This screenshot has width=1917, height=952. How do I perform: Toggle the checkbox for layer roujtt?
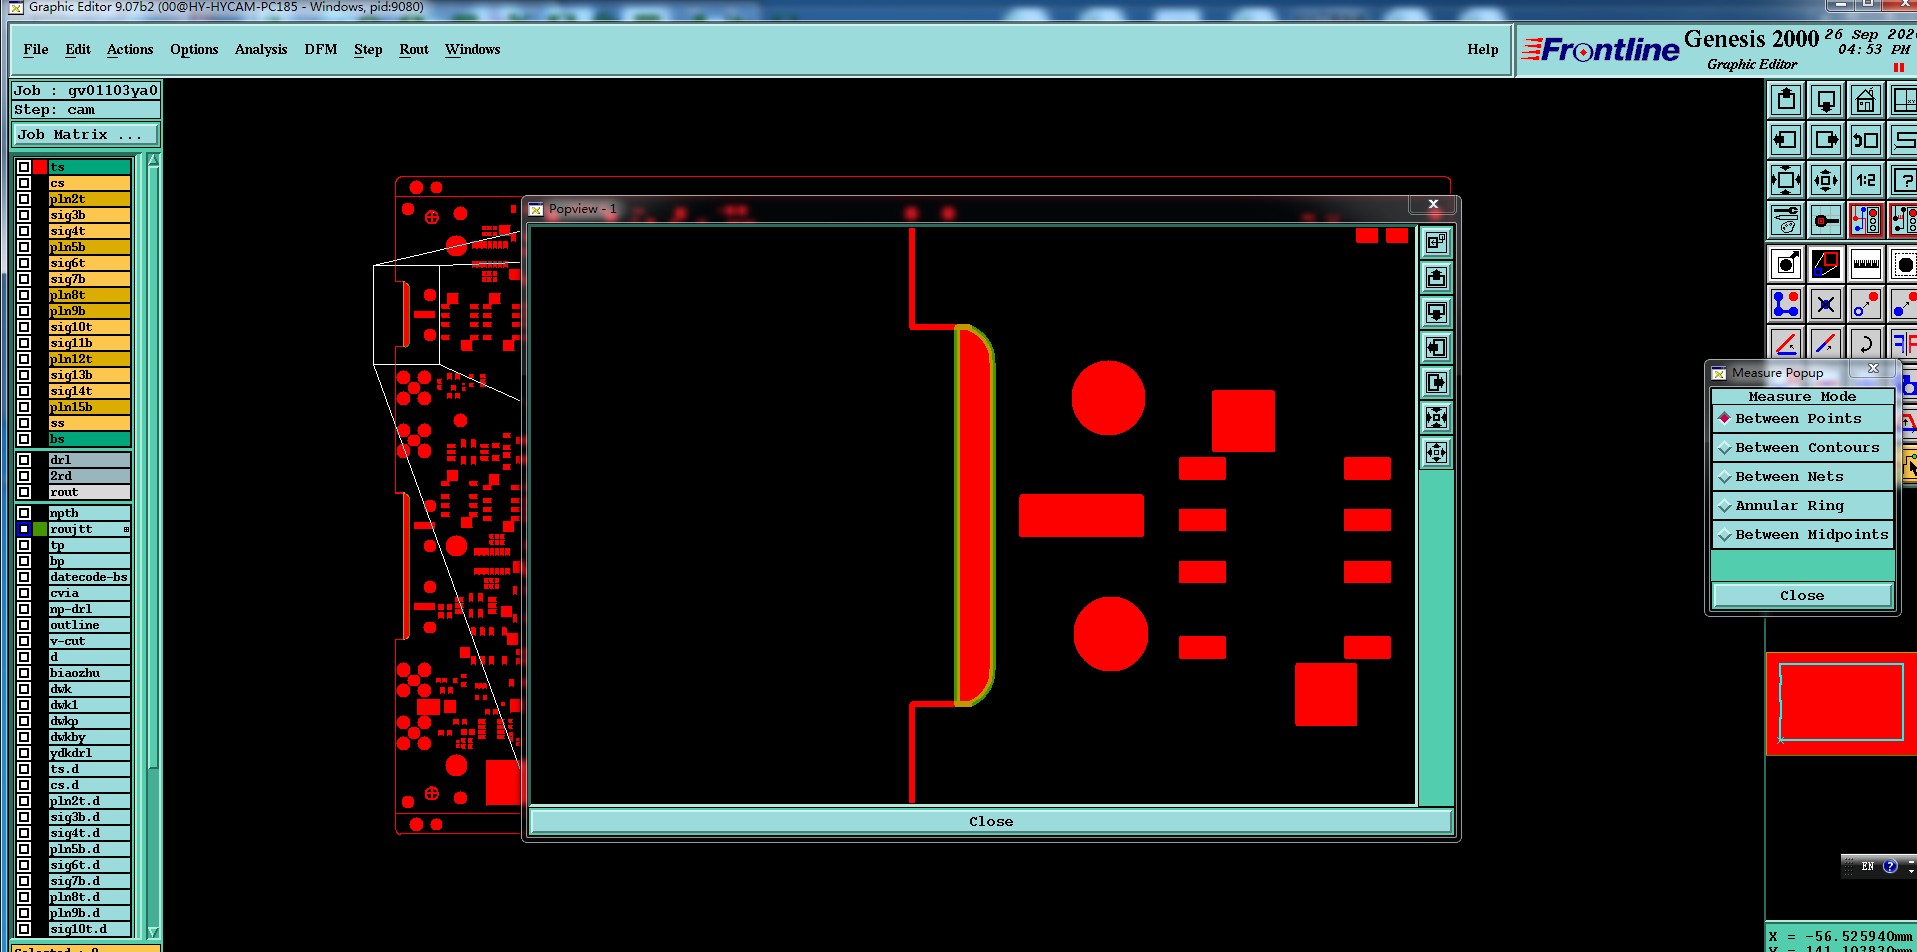coord(24,529)
